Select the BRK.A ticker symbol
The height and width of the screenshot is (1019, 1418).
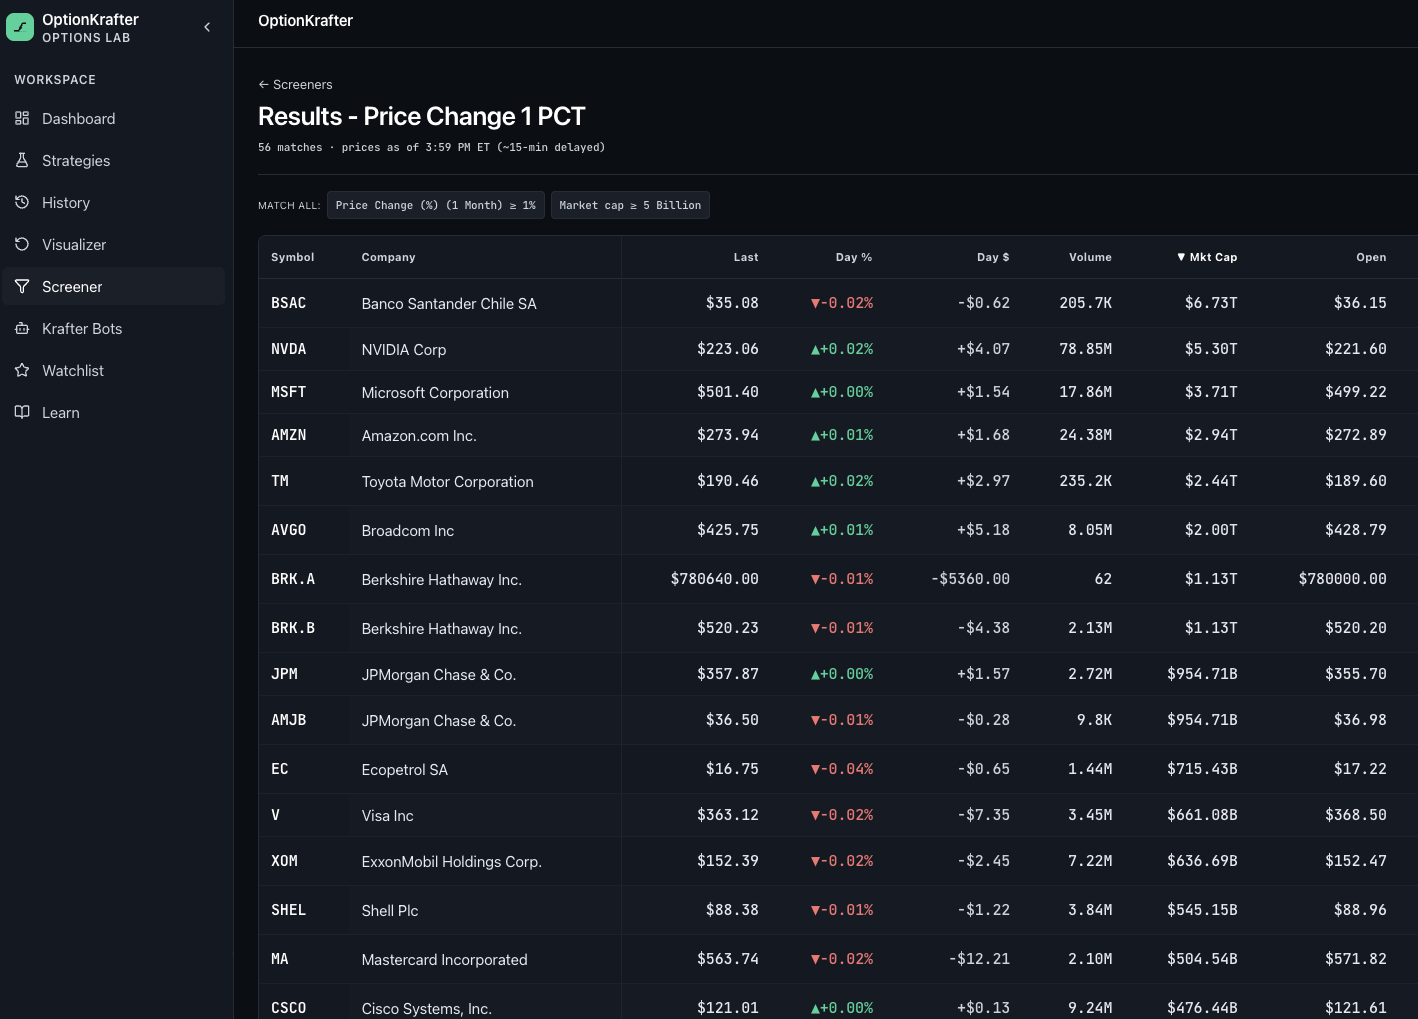[x=293, y=579]
